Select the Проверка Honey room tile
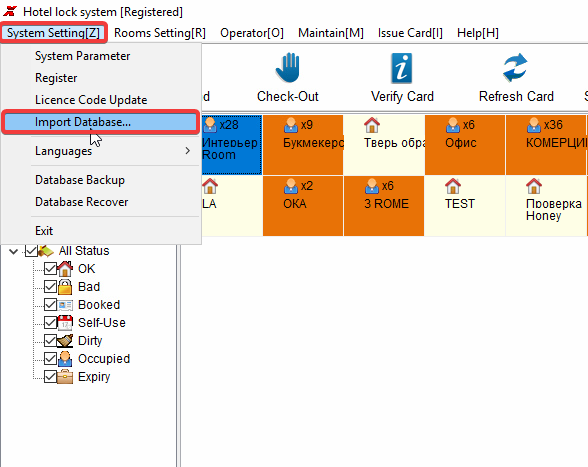The image size is (588, 467). coord(546,206)
